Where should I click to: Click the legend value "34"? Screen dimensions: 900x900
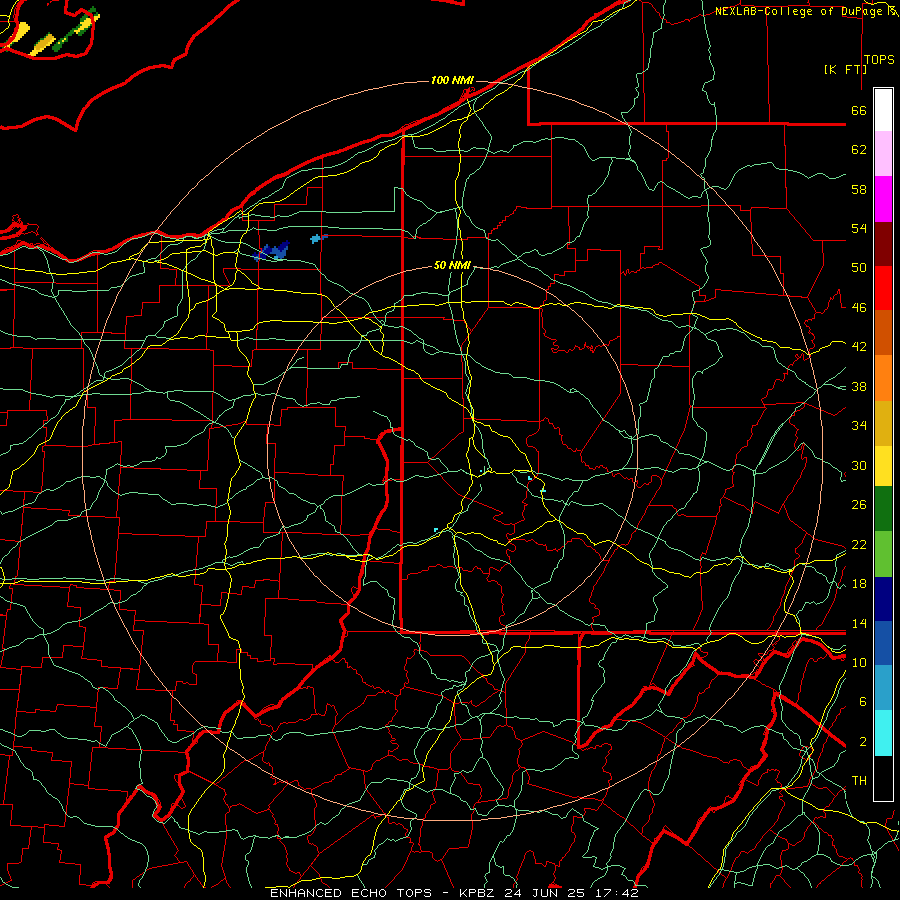[x=859, y=426]
